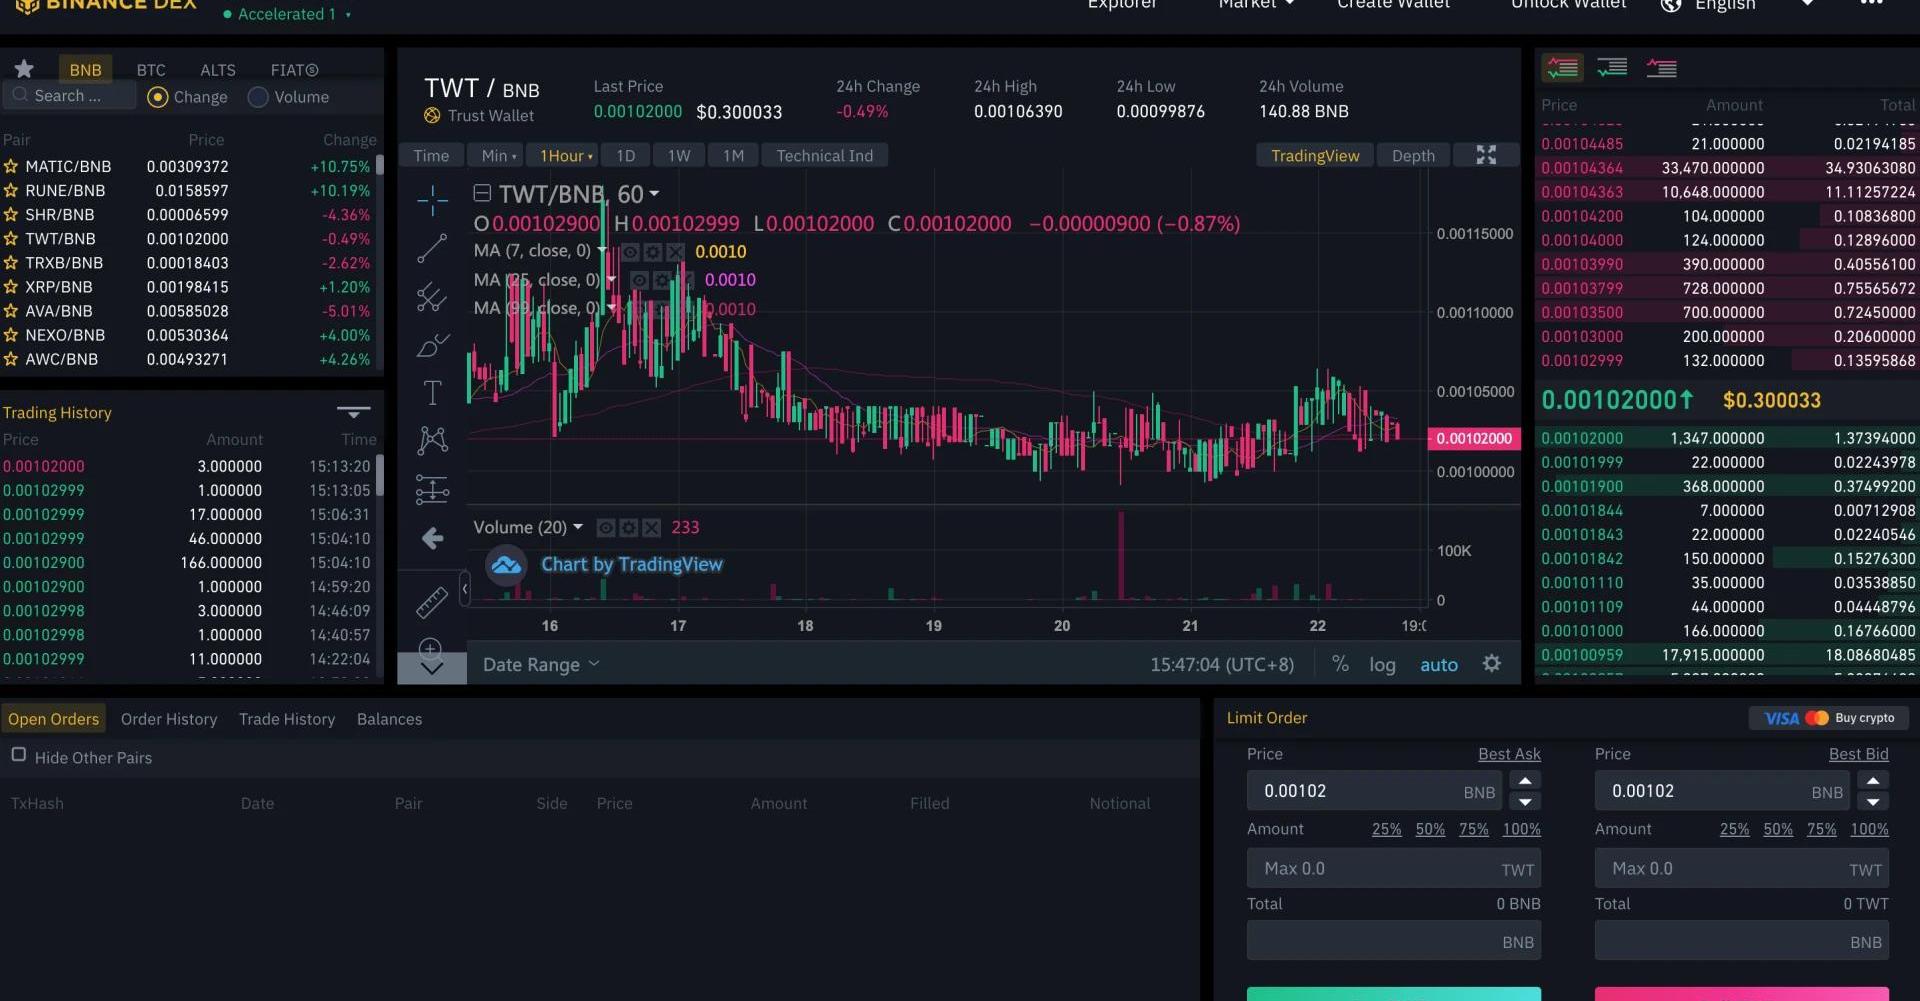The image size is (1920, 1001).
Task: Select the pitchfork drawing tool
Action: pyautogui.click(x=432, y=296)
